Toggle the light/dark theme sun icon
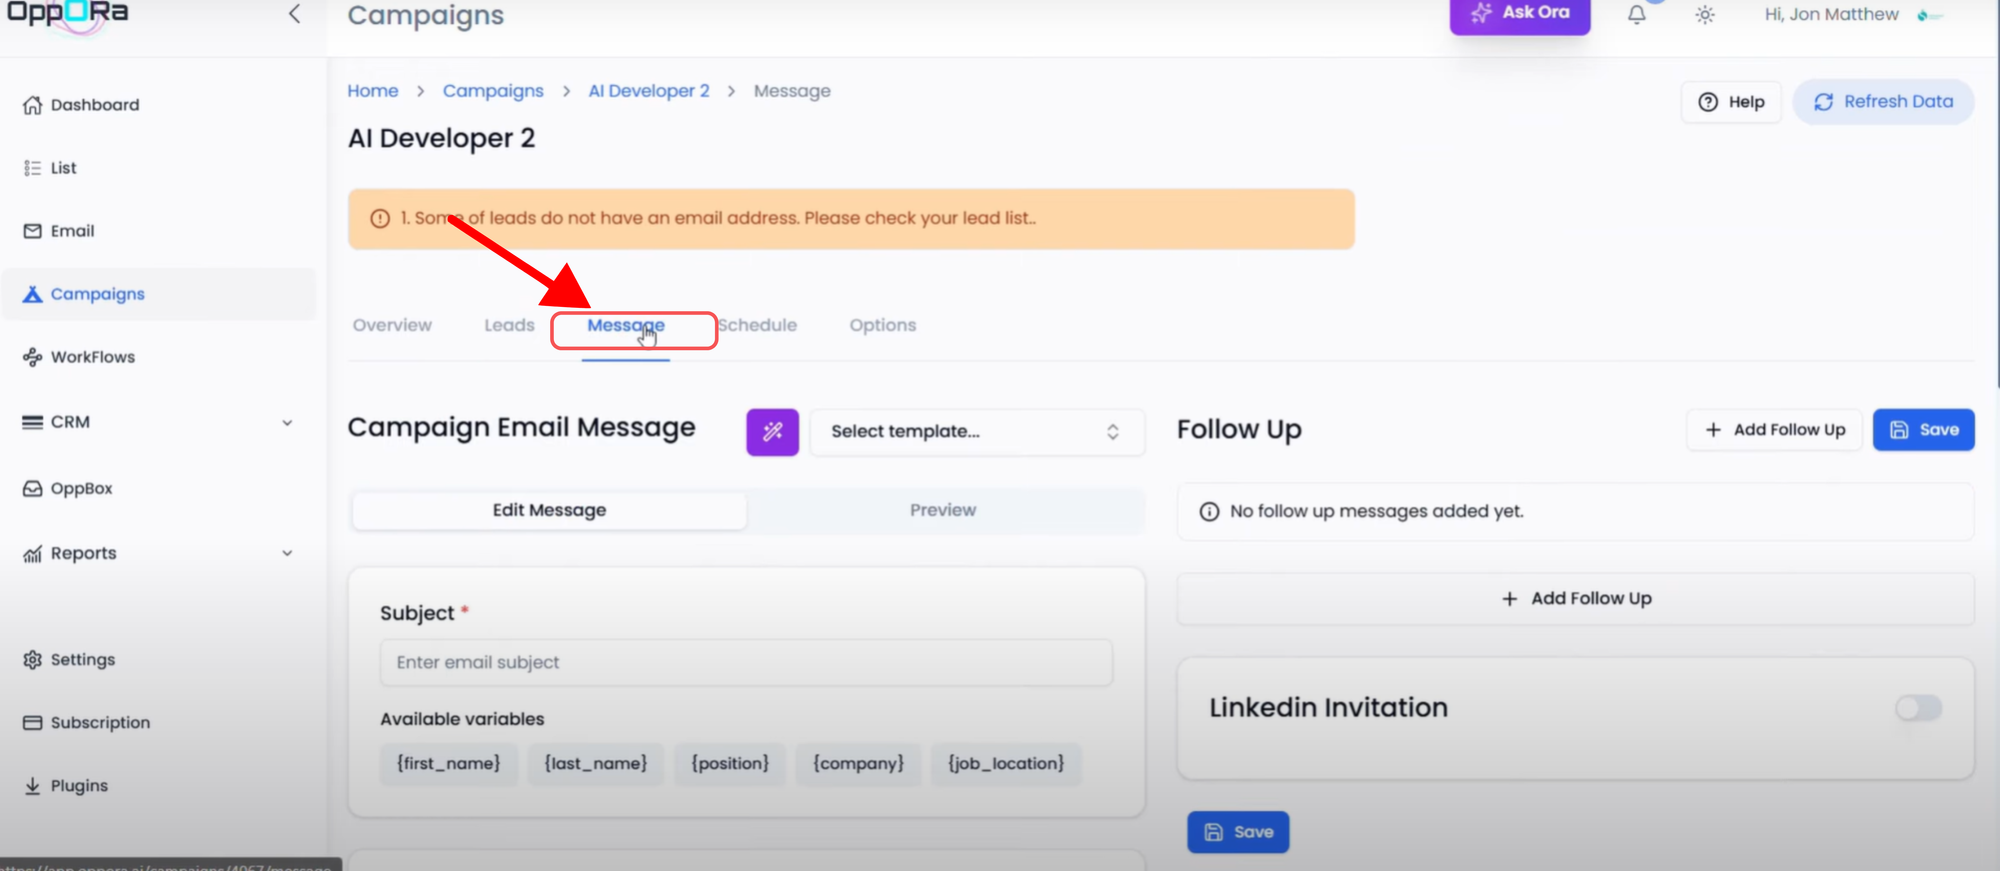 1705,15
